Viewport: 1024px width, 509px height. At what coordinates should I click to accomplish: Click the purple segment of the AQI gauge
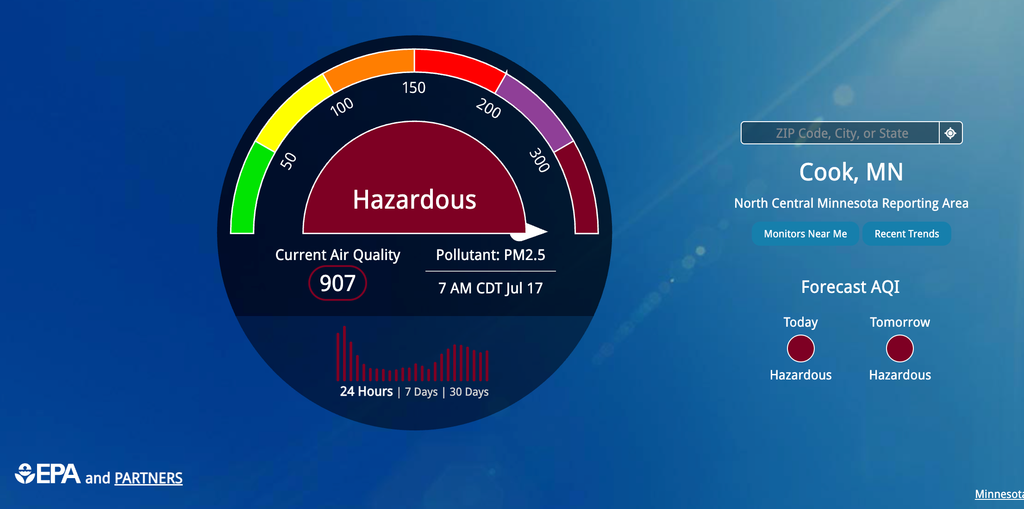539,109
